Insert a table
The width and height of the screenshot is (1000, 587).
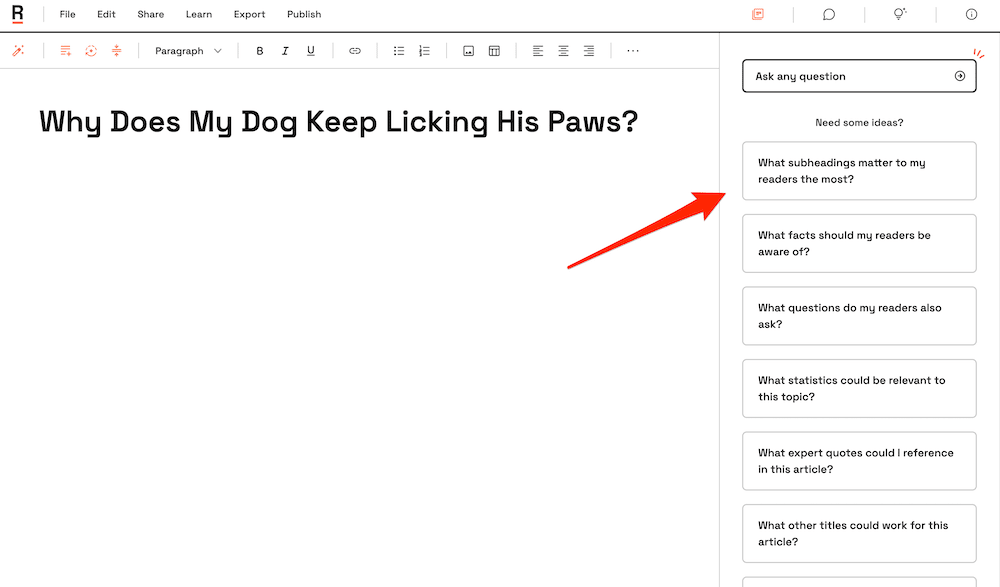(x=494, y=50)
